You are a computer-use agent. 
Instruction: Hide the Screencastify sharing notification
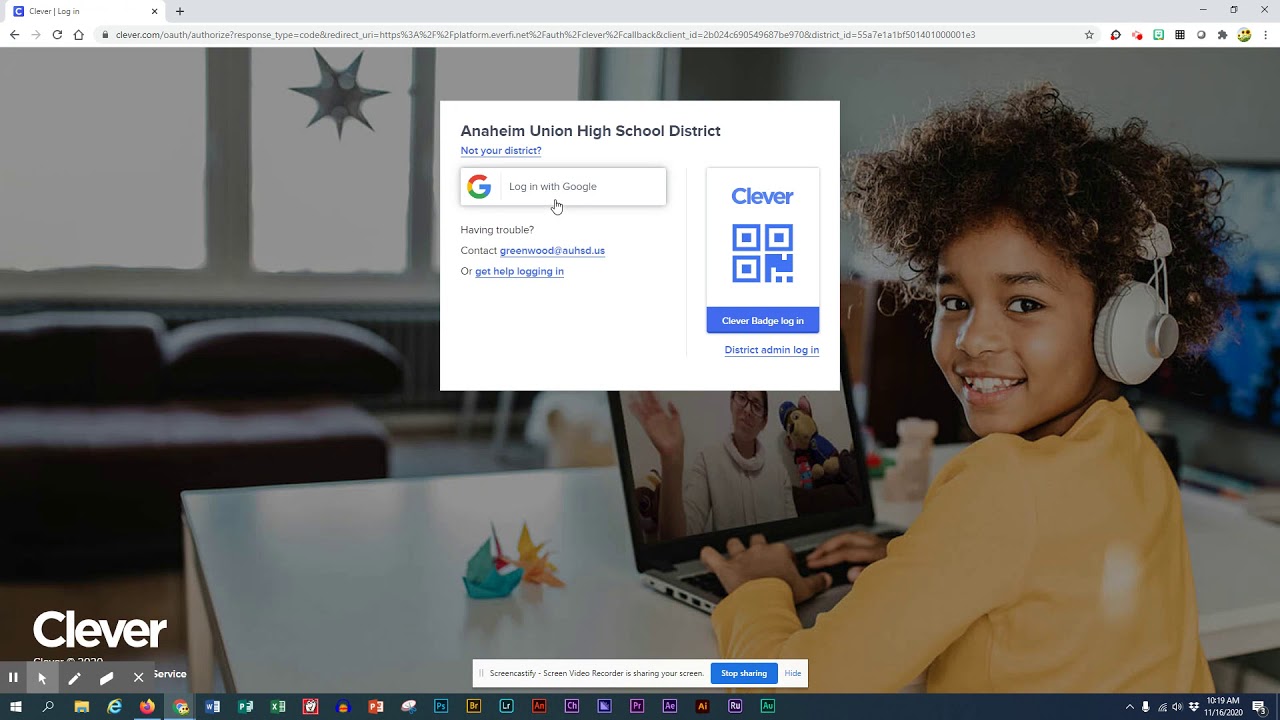[x=793, y=673]
